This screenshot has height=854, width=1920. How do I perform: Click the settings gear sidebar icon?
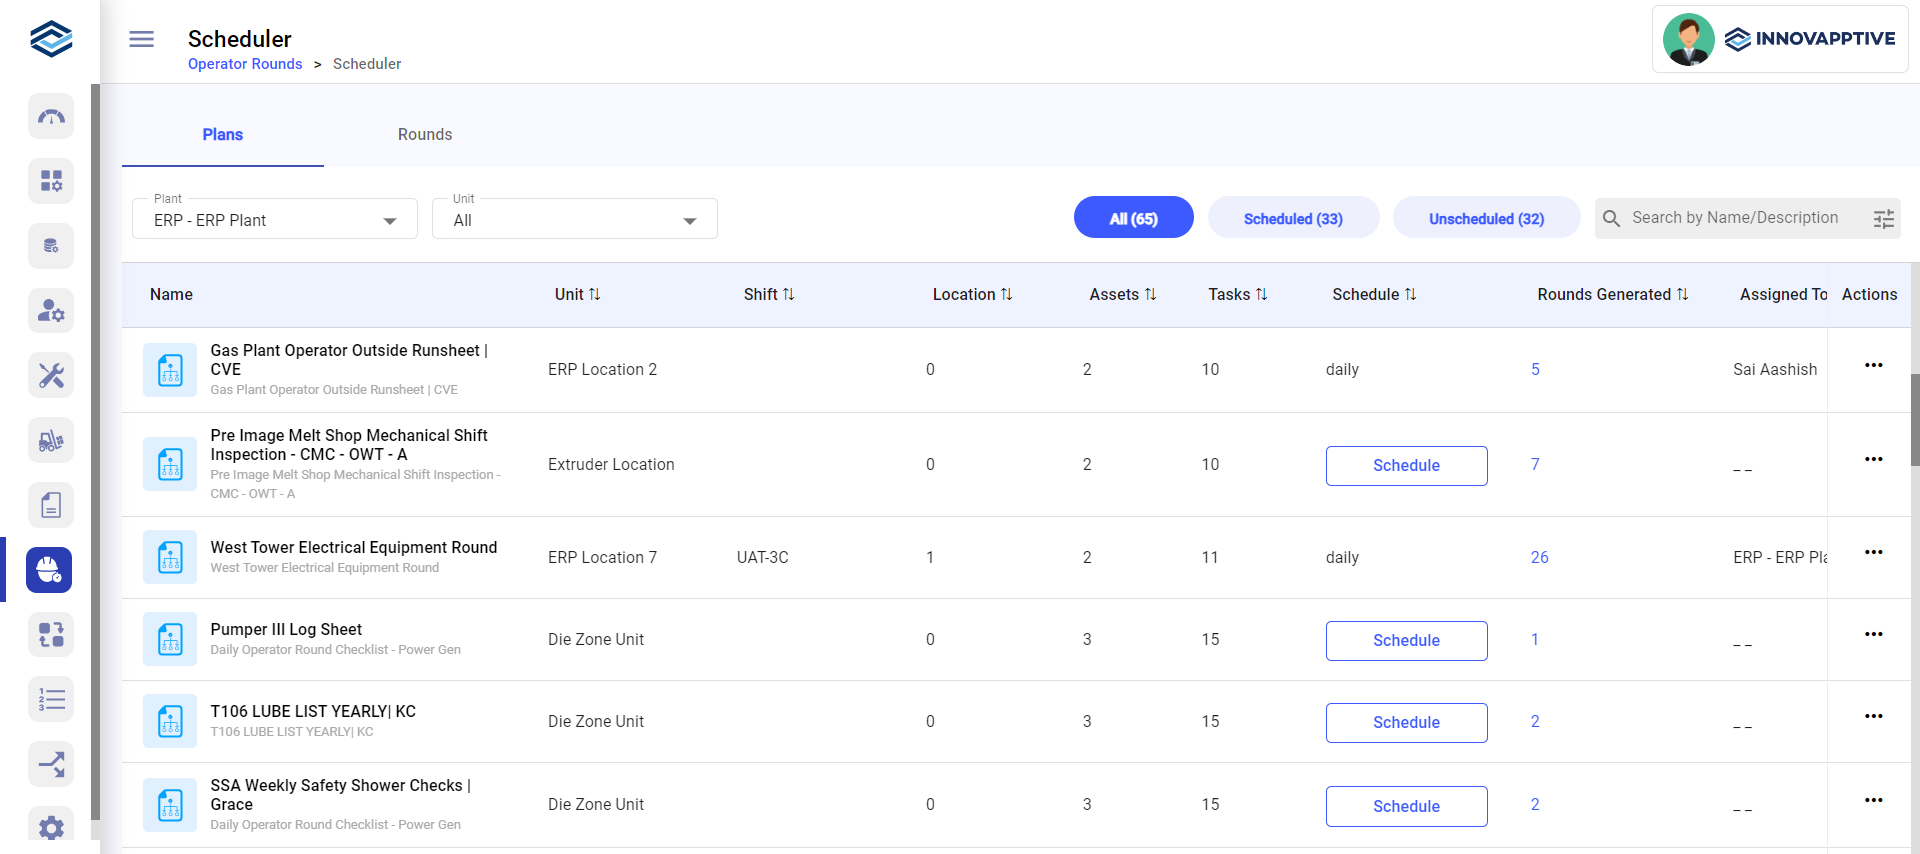point(51,827)
